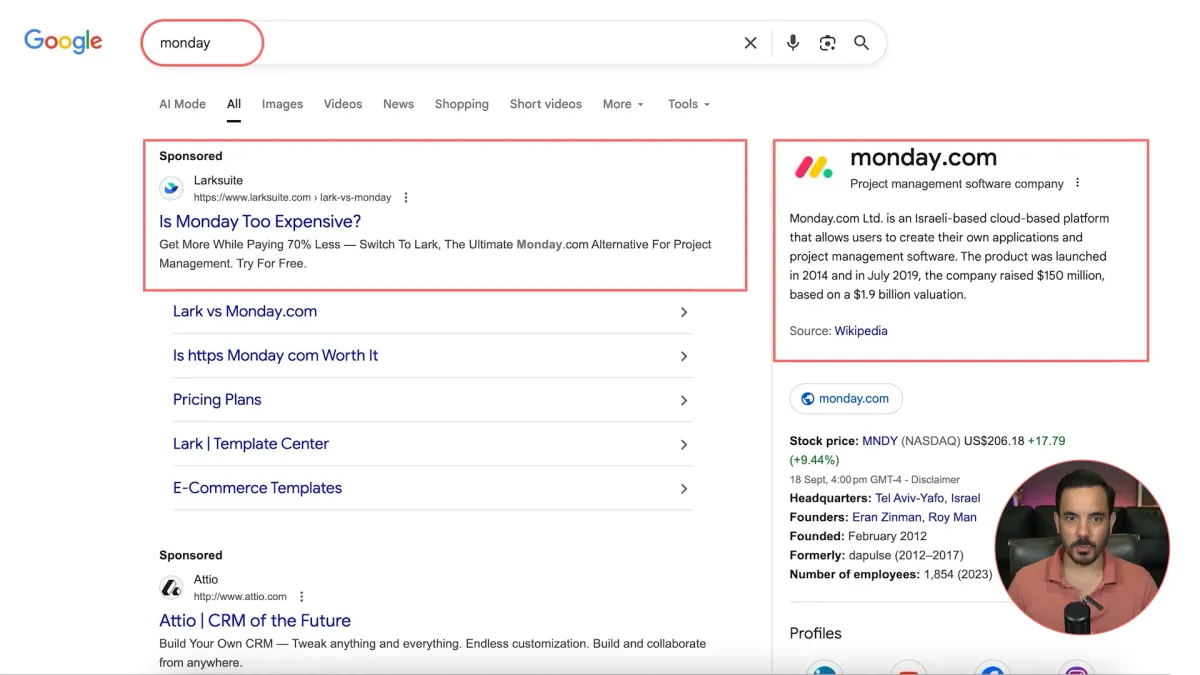Viewport: 1200px width, 675px height.
Task: Switch to News tab
Action: click(398, 104)
